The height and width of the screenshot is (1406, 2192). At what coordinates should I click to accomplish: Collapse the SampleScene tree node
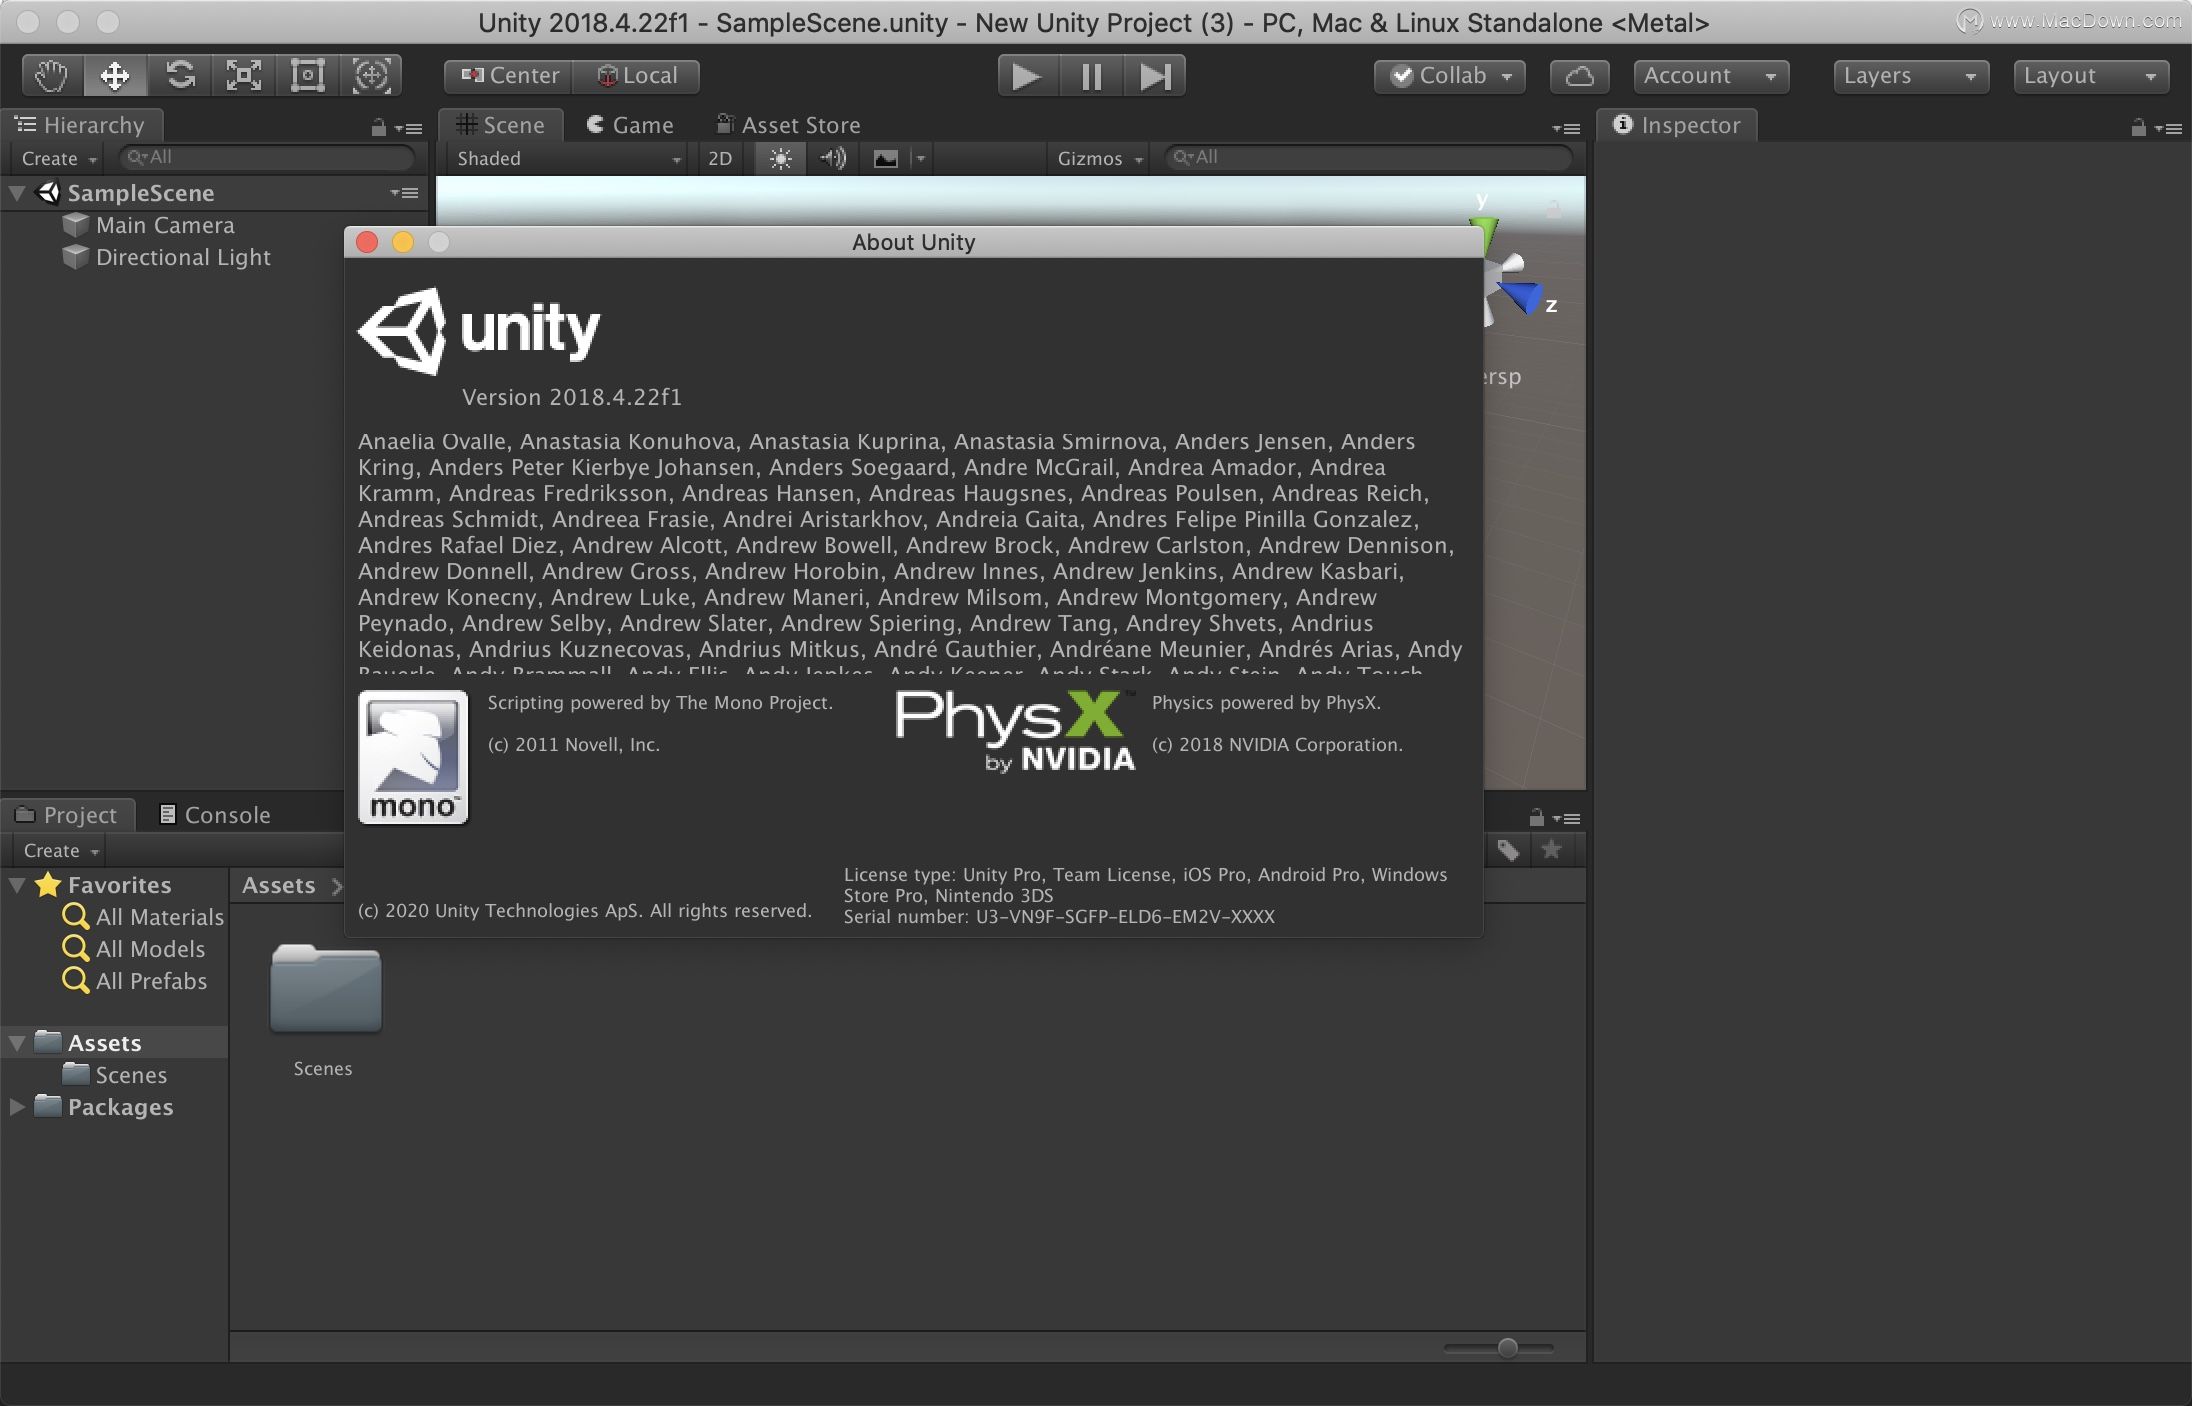click(17, 193)
